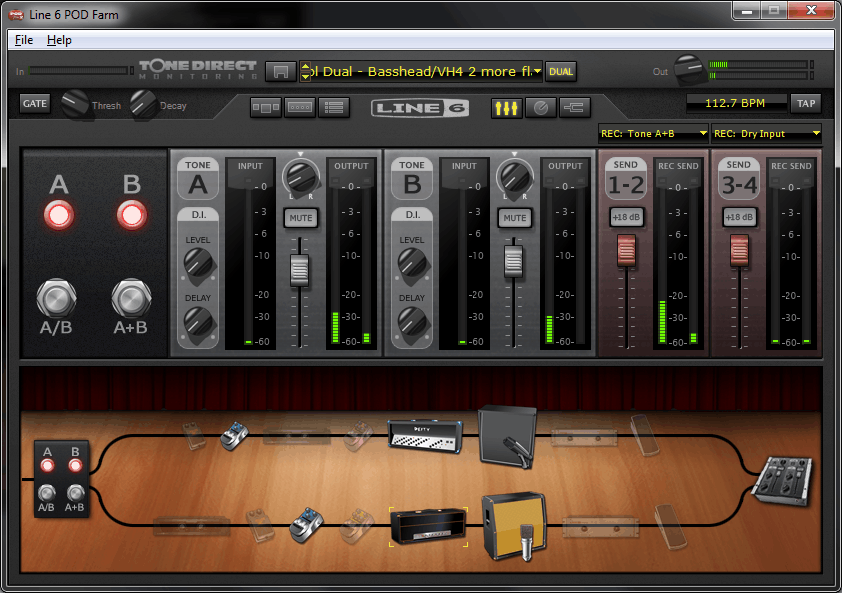Click the Tone A D.I. Level knob
This screenshot has width=842, height=593.
(199, 263)
